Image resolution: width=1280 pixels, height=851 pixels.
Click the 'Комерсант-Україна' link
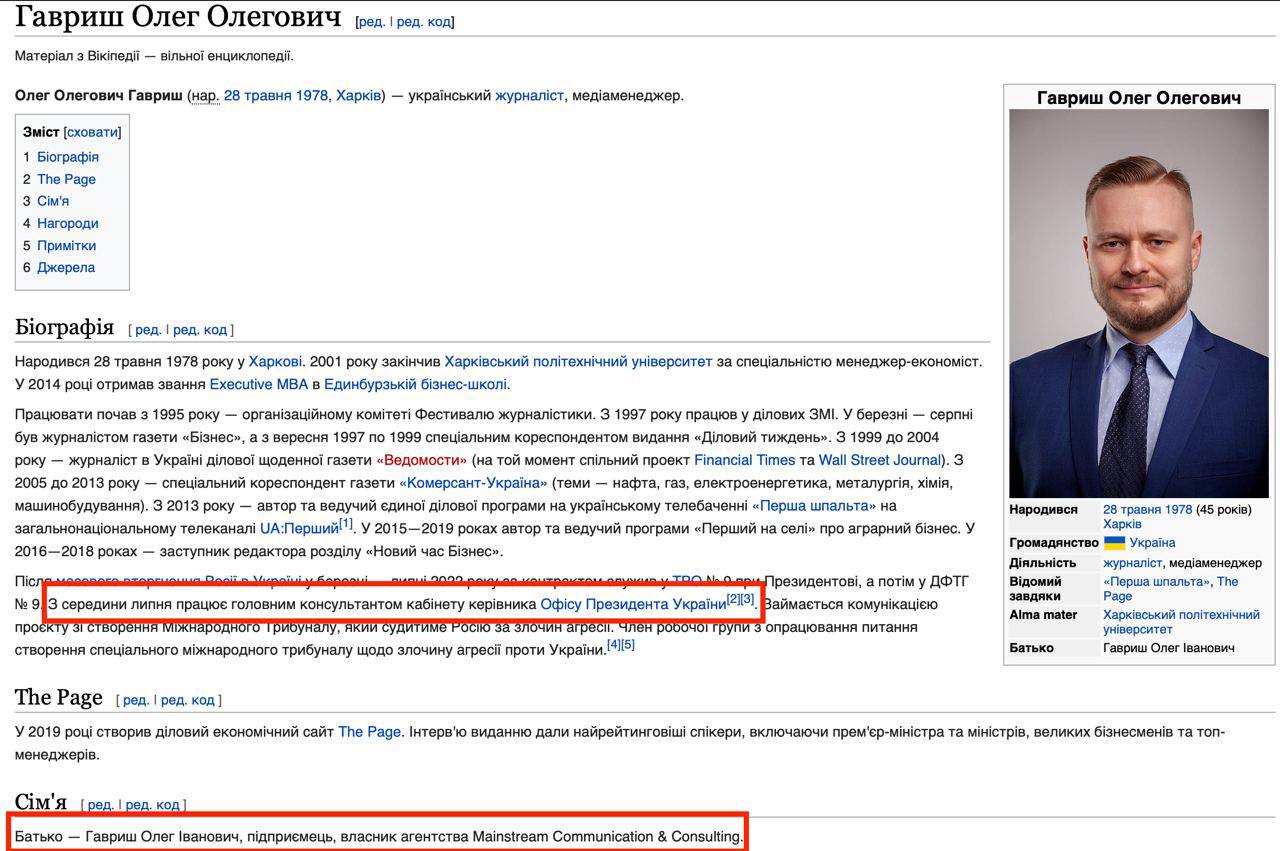click(x=473, y=483)
